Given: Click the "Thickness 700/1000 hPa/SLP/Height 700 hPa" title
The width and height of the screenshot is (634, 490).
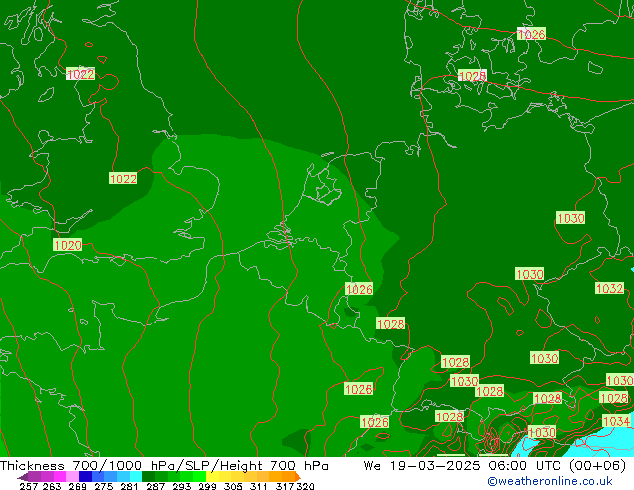Looking at the screenshot, I should pos(164,466).
